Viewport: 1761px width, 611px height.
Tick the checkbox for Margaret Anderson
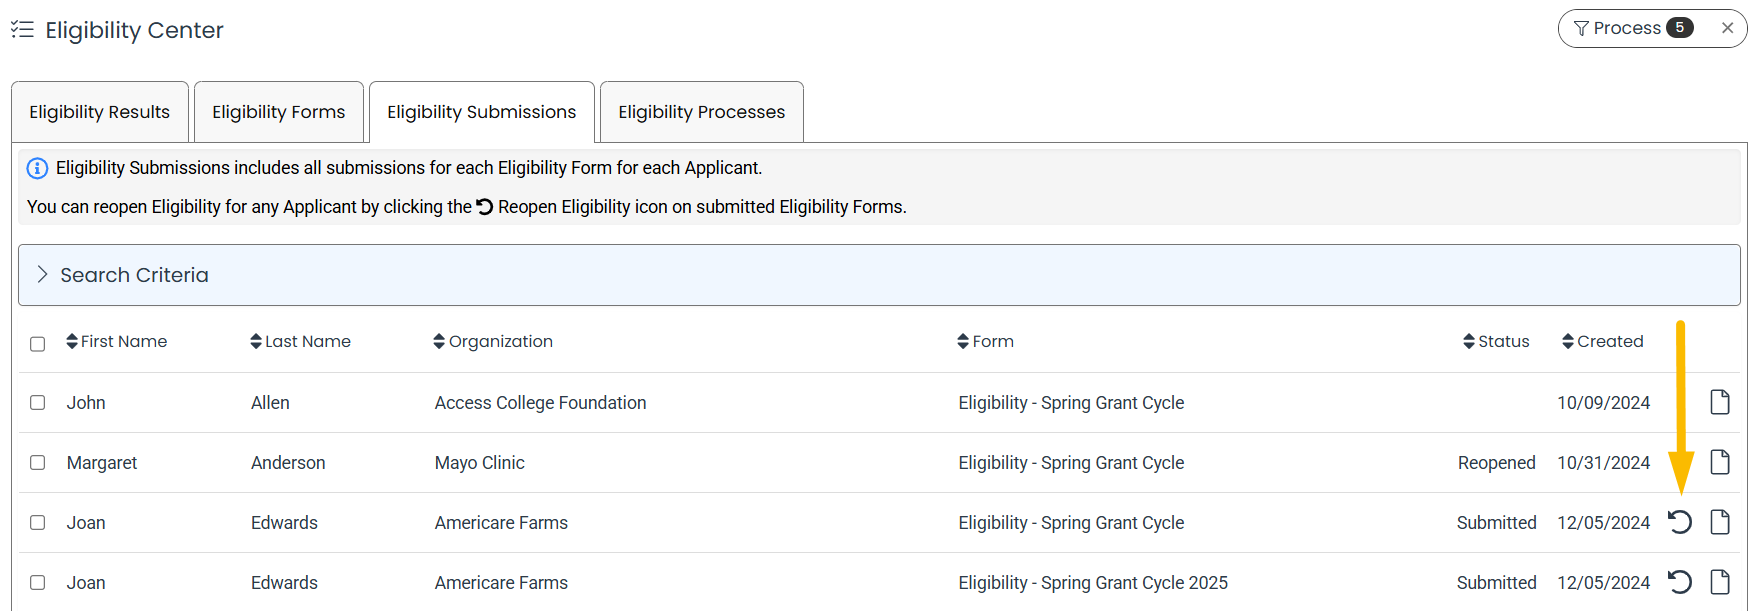point(38,462)
